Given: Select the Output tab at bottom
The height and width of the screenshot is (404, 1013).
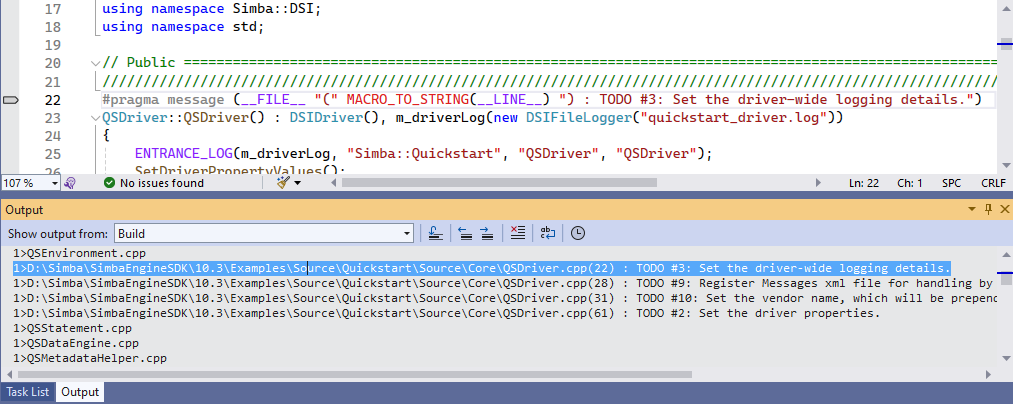Looking at the screenshot, I should pyautogui.click(x=80, y=392).
